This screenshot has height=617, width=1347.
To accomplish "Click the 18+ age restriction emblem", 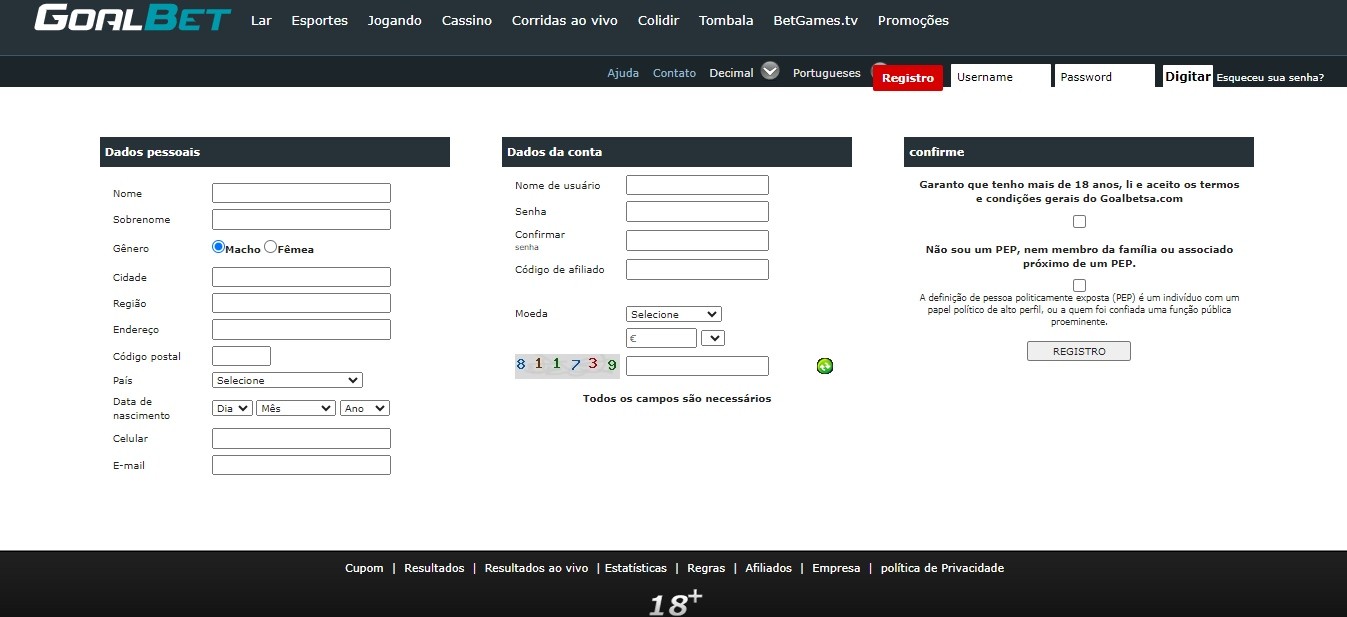I will (674, 601).
